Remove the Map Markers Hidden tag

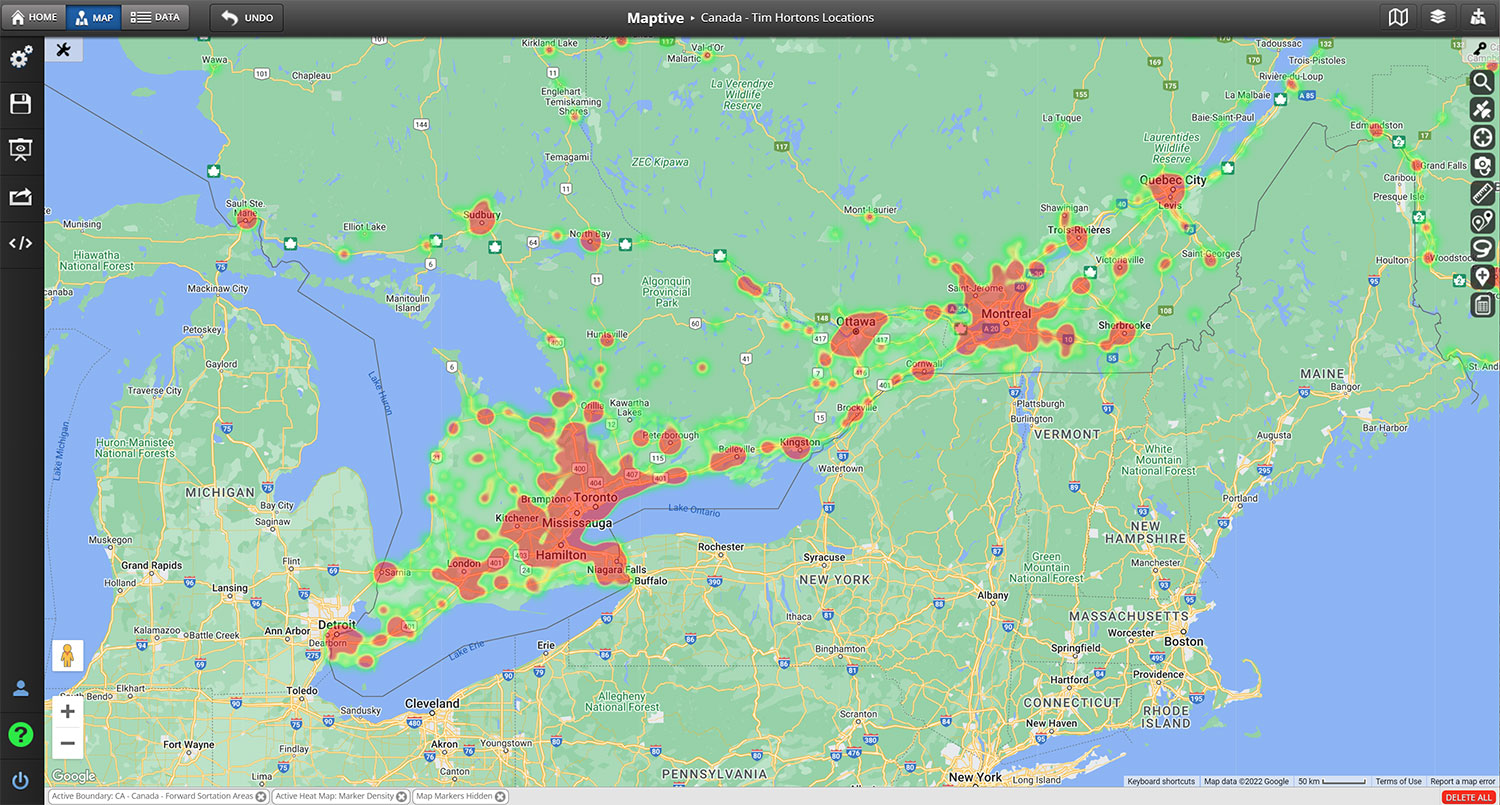pos(499,797)
